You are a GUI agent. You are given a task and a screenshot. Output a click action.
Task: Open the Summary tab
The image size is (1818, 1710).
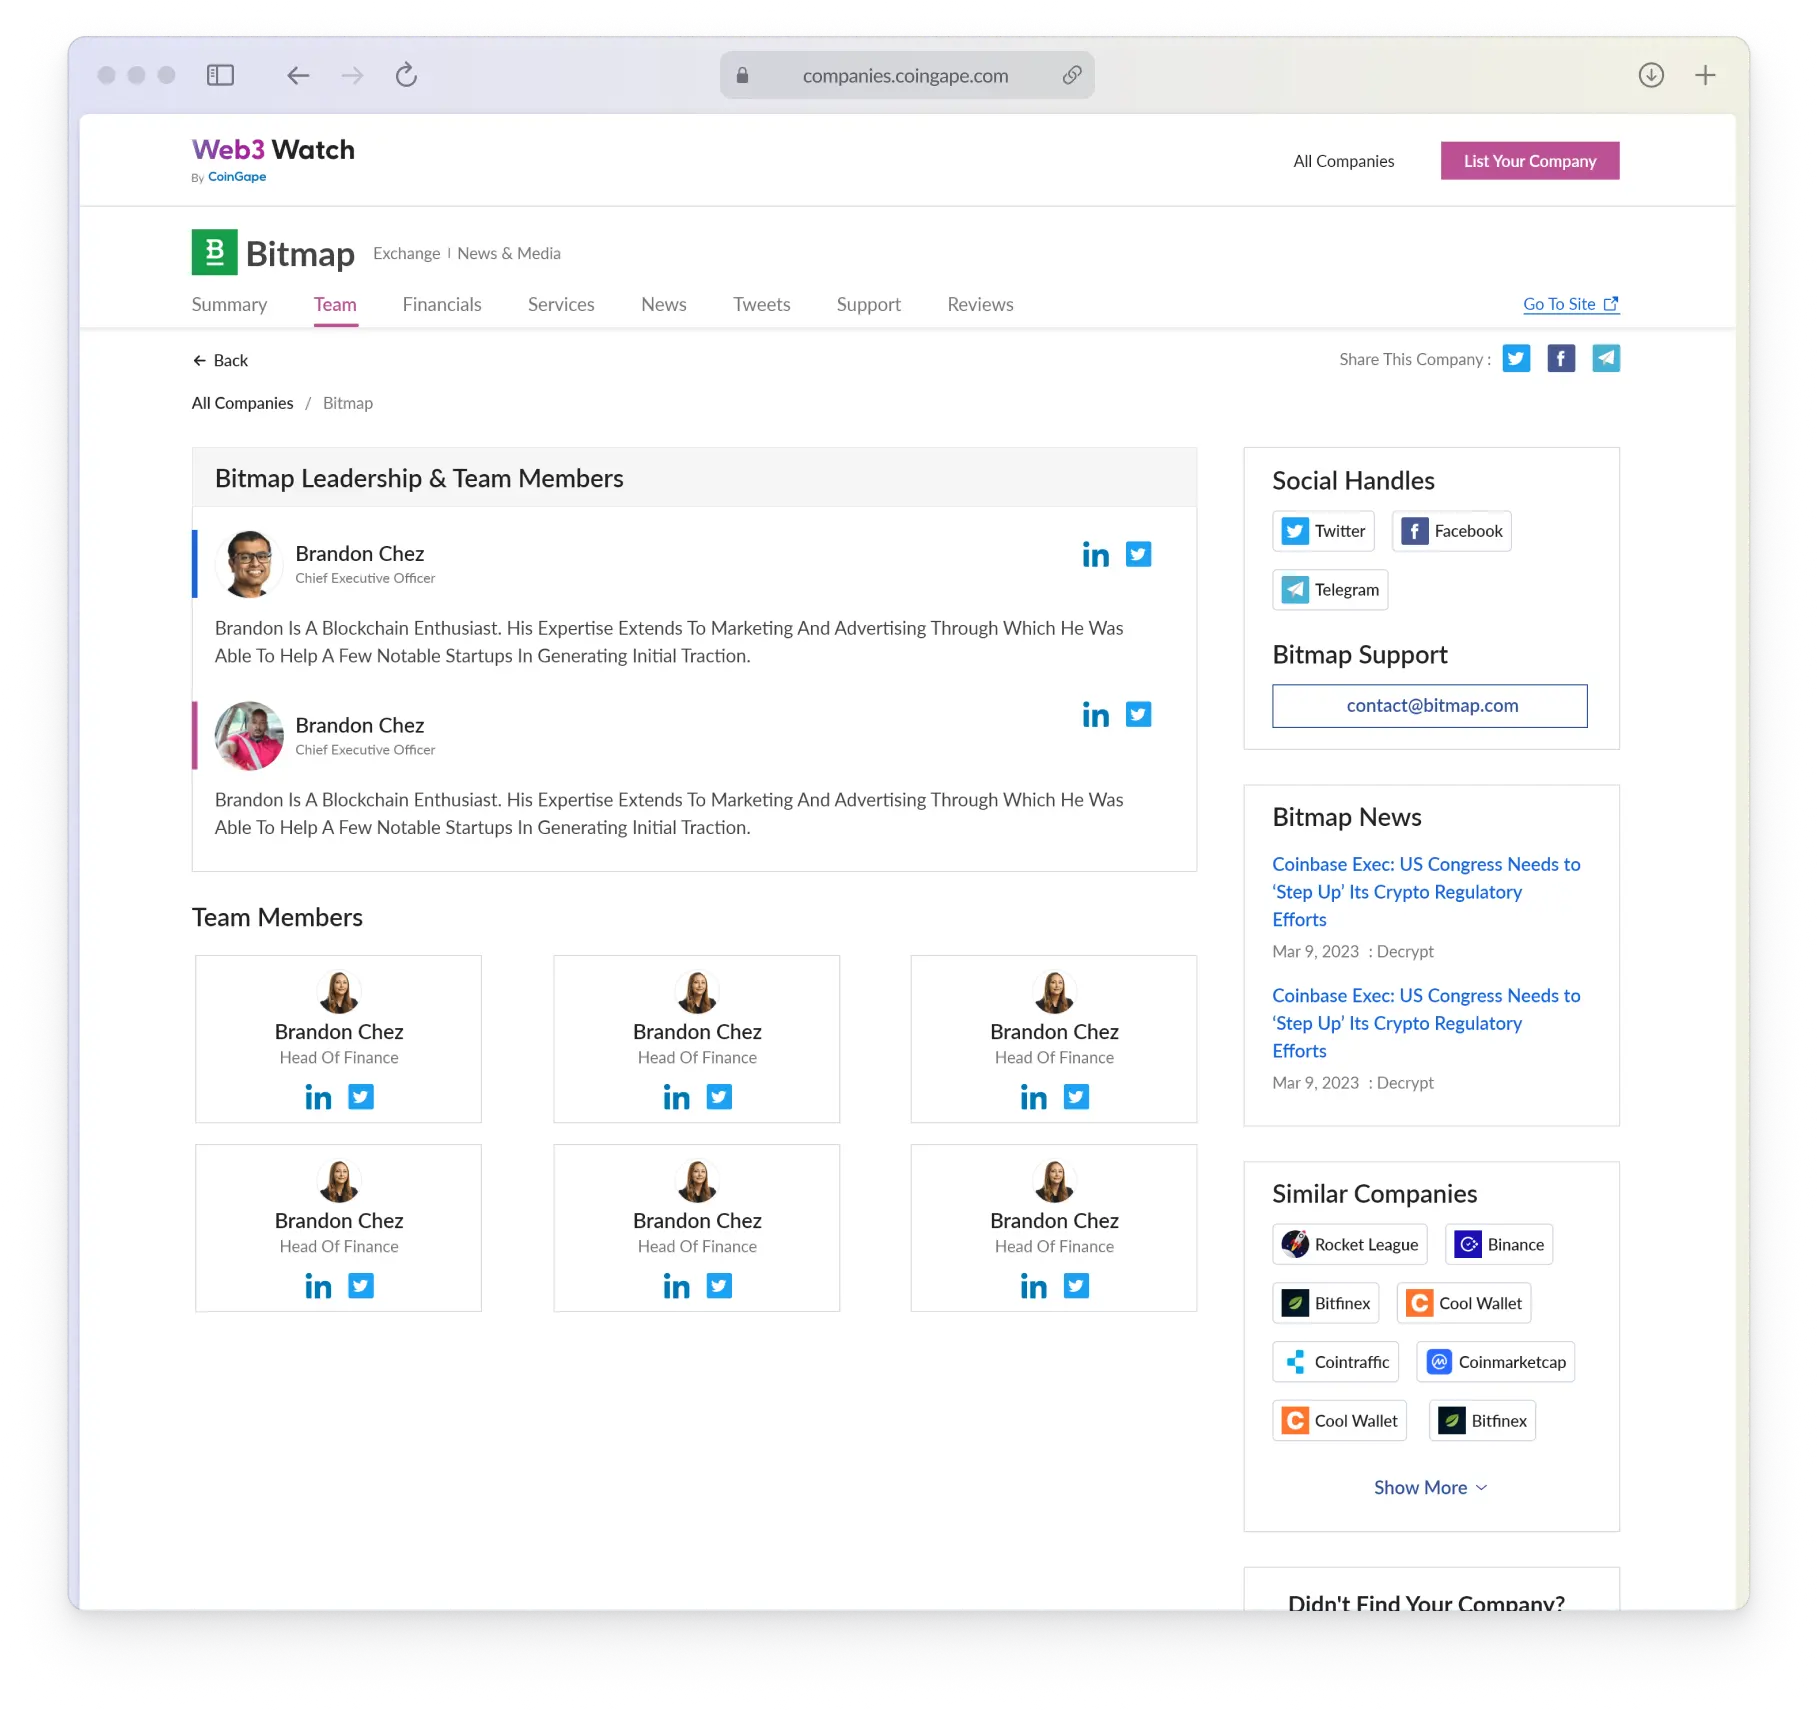click(229, 304)
